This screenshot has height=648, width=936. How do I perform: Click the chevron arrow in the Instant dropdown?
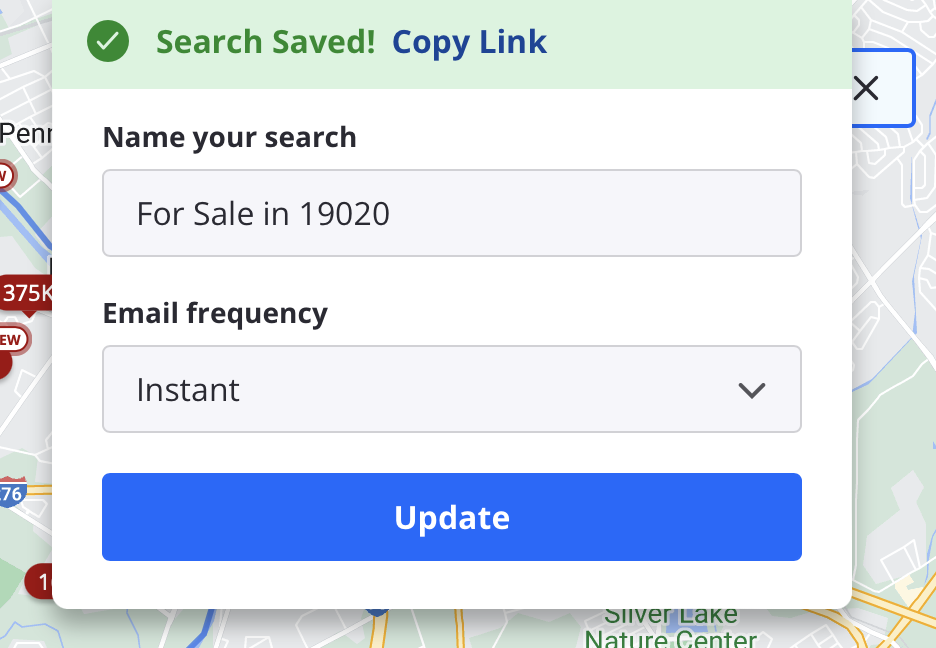coord(752,391)
